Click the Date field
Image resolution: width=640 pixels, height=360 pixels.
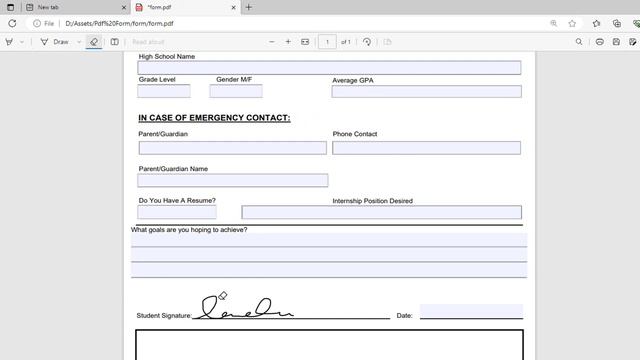pos(471,311)
